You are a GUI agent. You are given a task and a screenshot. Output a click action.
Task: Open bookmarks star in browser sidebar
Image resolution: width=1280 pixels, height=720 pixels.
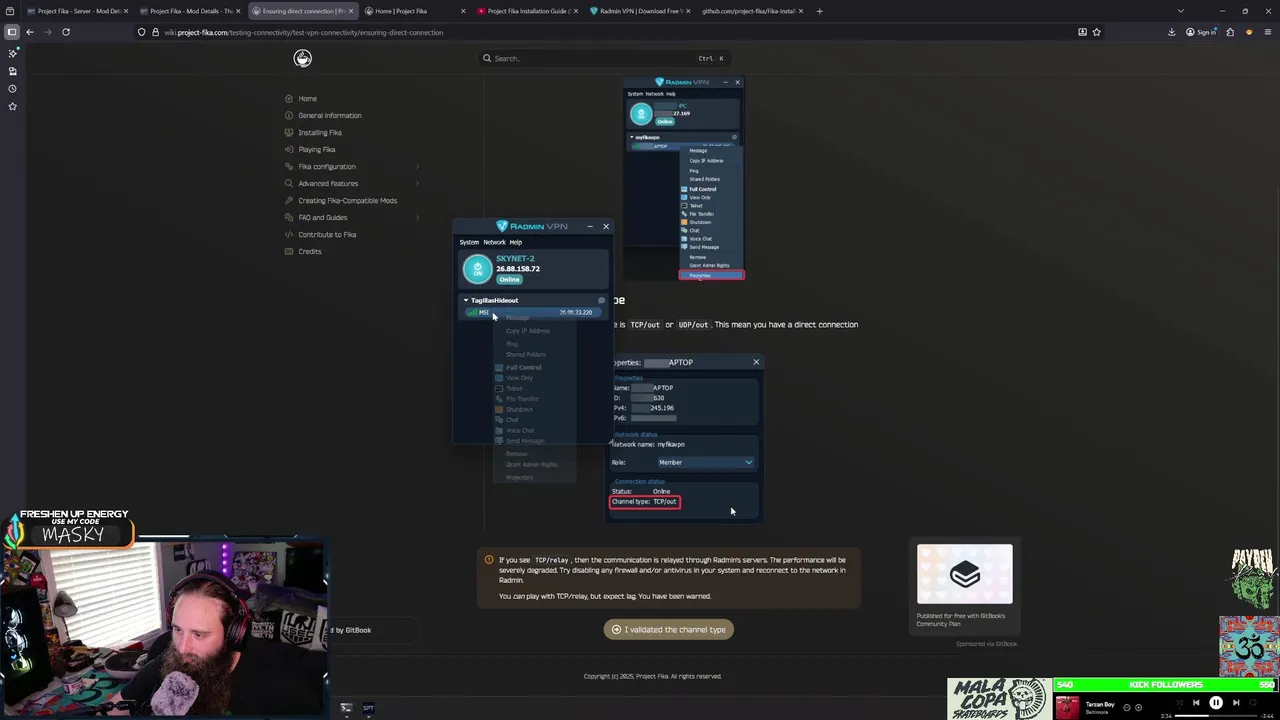(x=12, y=106)
